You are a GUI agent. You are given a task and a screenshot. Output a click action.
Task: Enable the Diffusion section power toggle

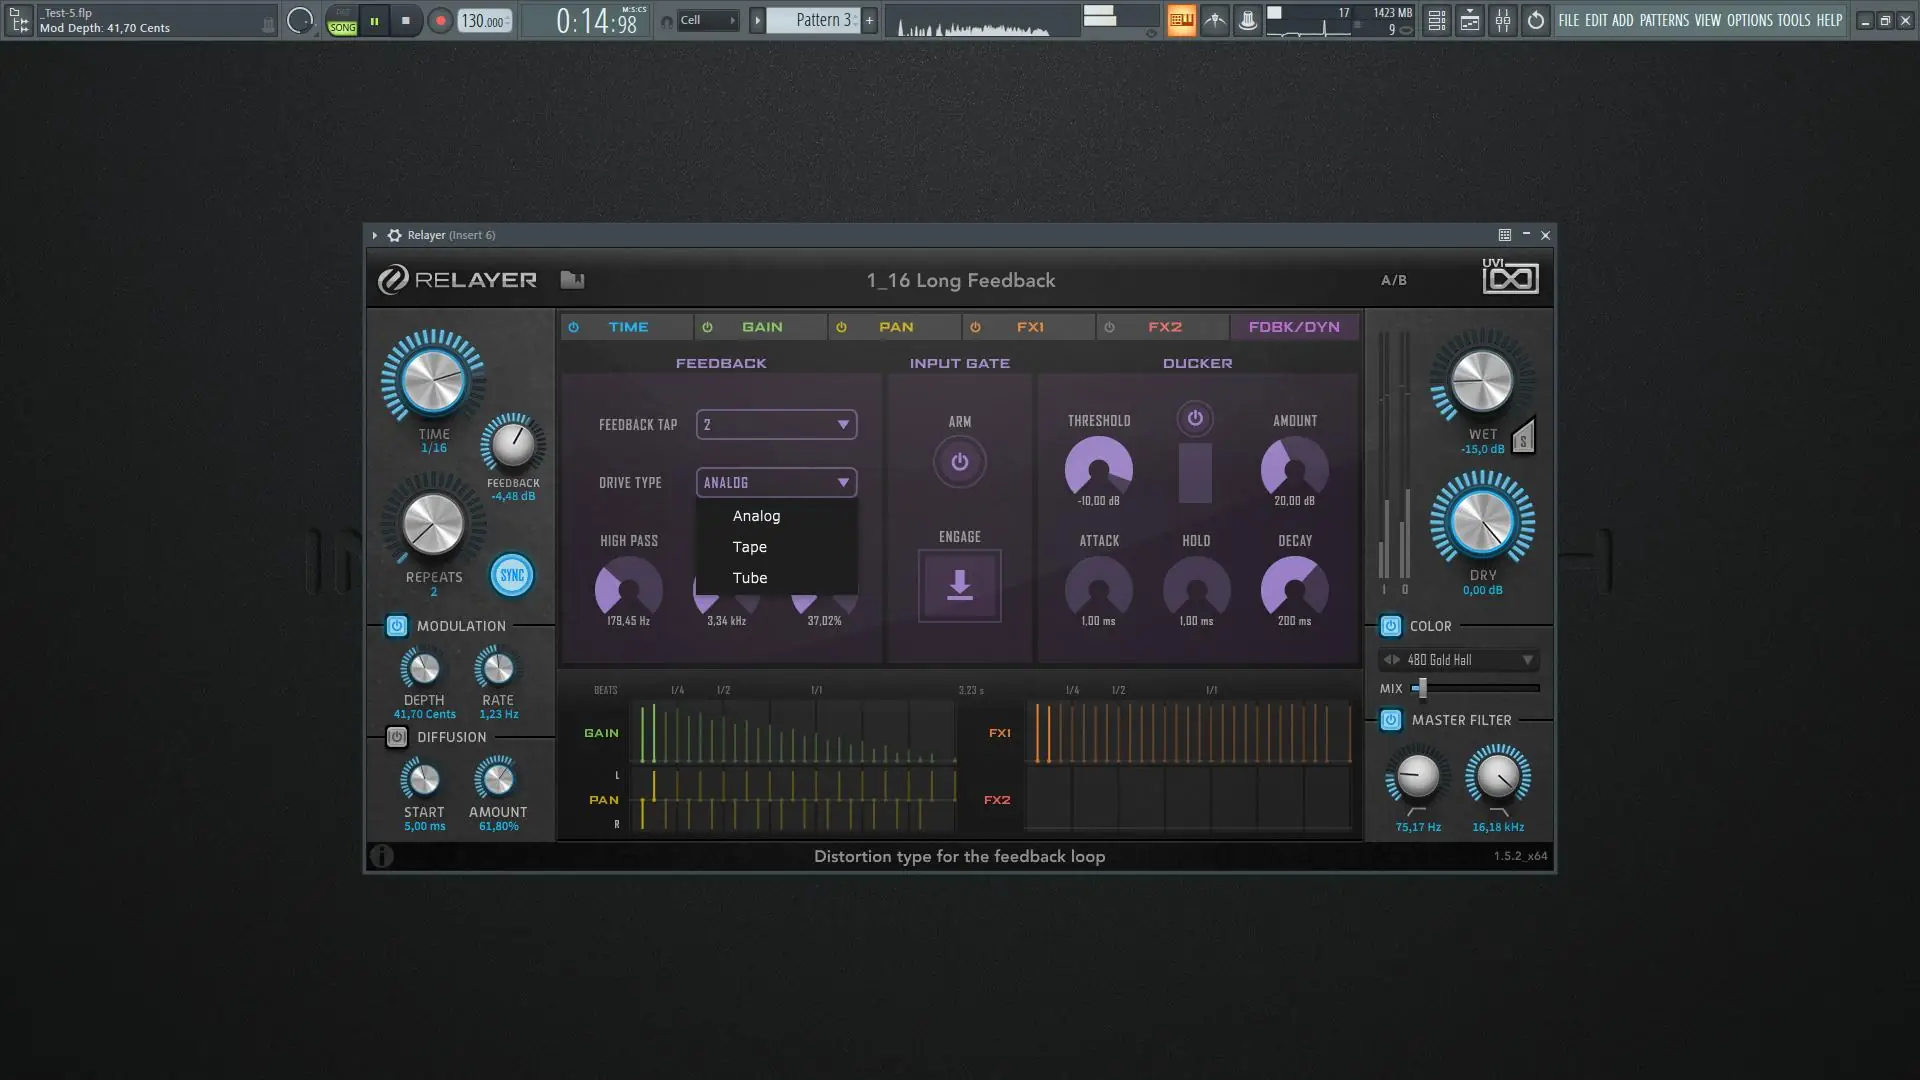point(397,737)
